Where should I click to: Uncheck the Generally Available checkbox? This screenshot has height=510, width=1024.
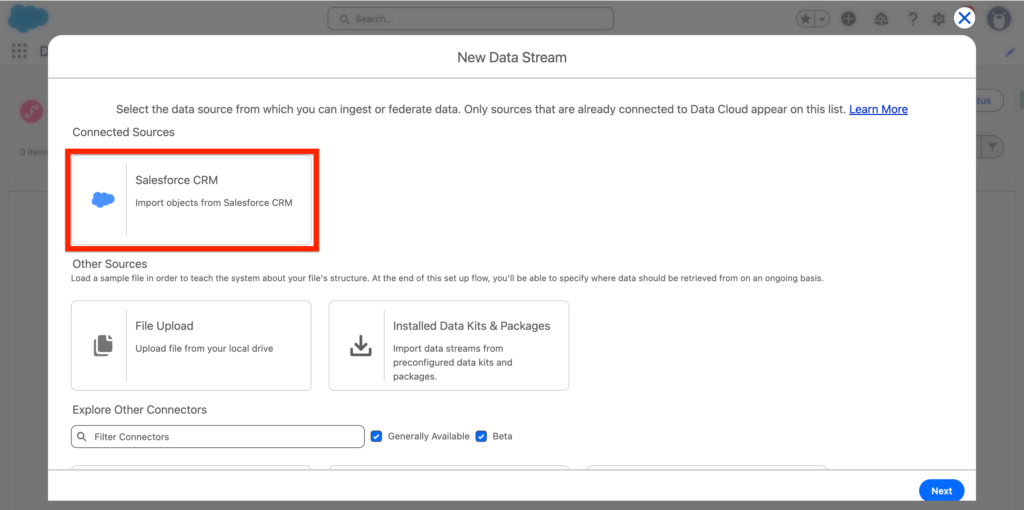point(377,436)
